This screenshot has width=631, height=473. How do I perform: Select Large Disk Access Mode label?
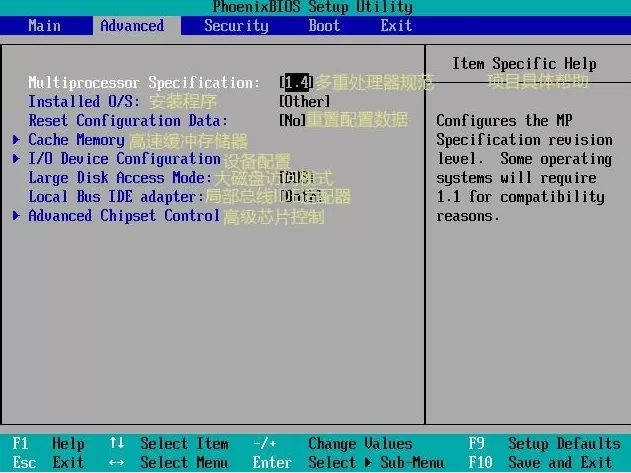click(120, 178)
